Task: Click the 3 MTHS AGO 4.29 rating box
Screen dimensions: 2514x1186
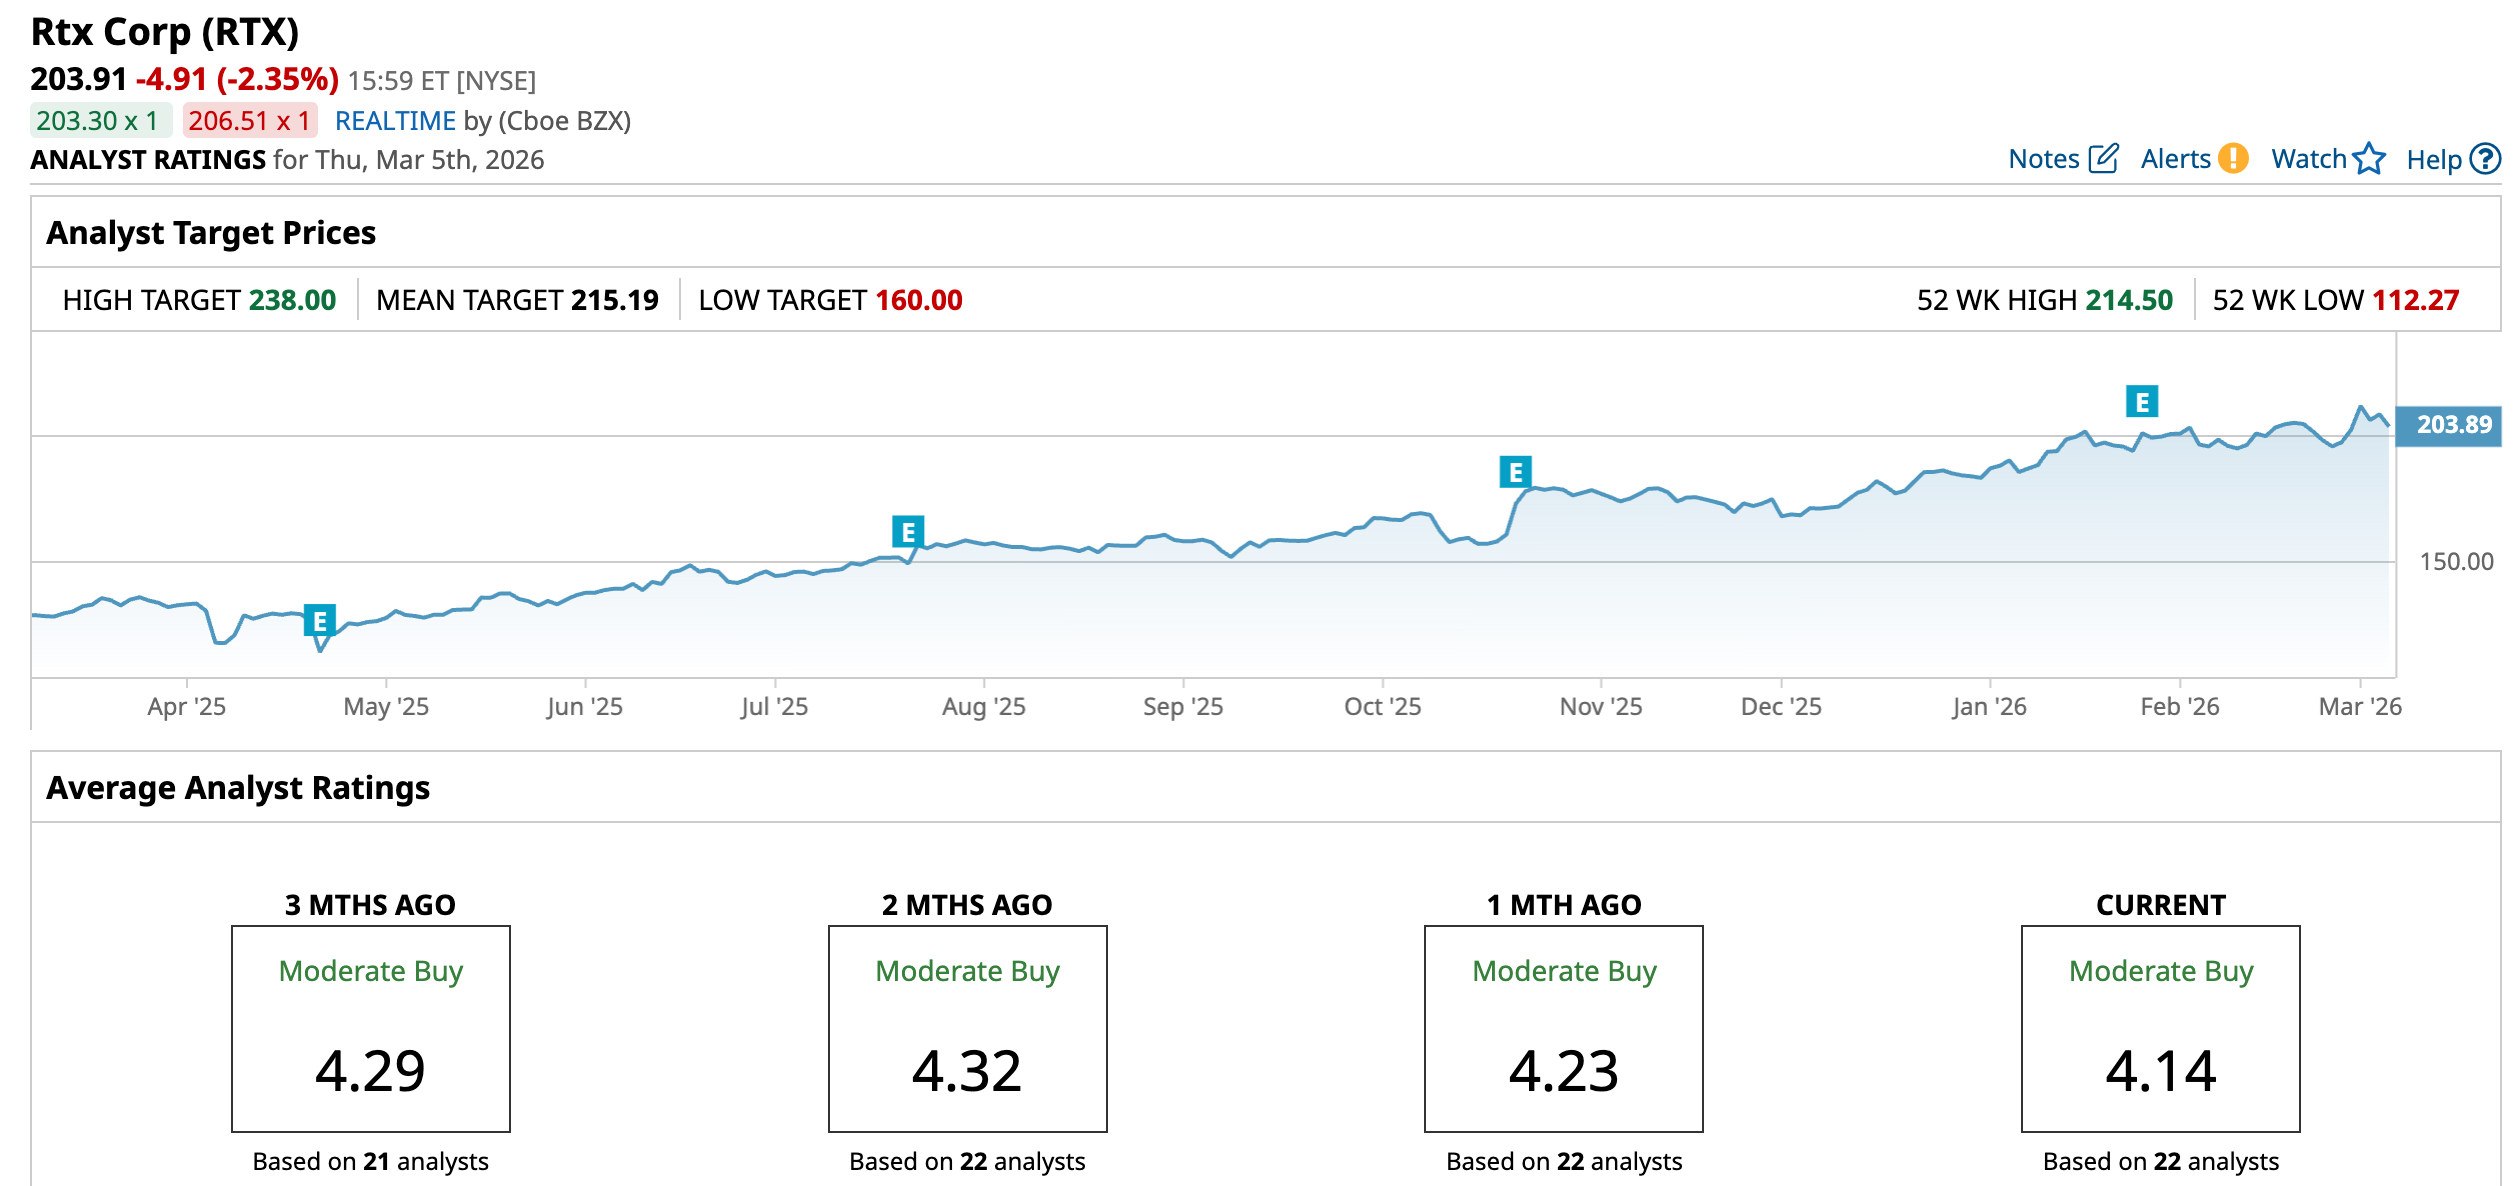Action: (x=370, y=1028)
